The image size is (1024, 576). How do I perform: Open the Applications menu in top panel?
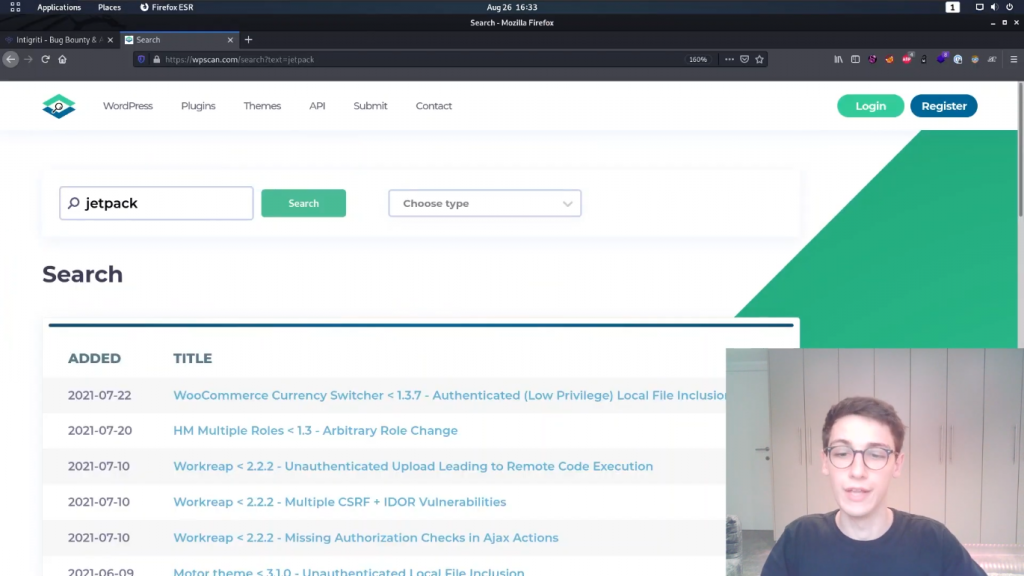click(59, 7)
